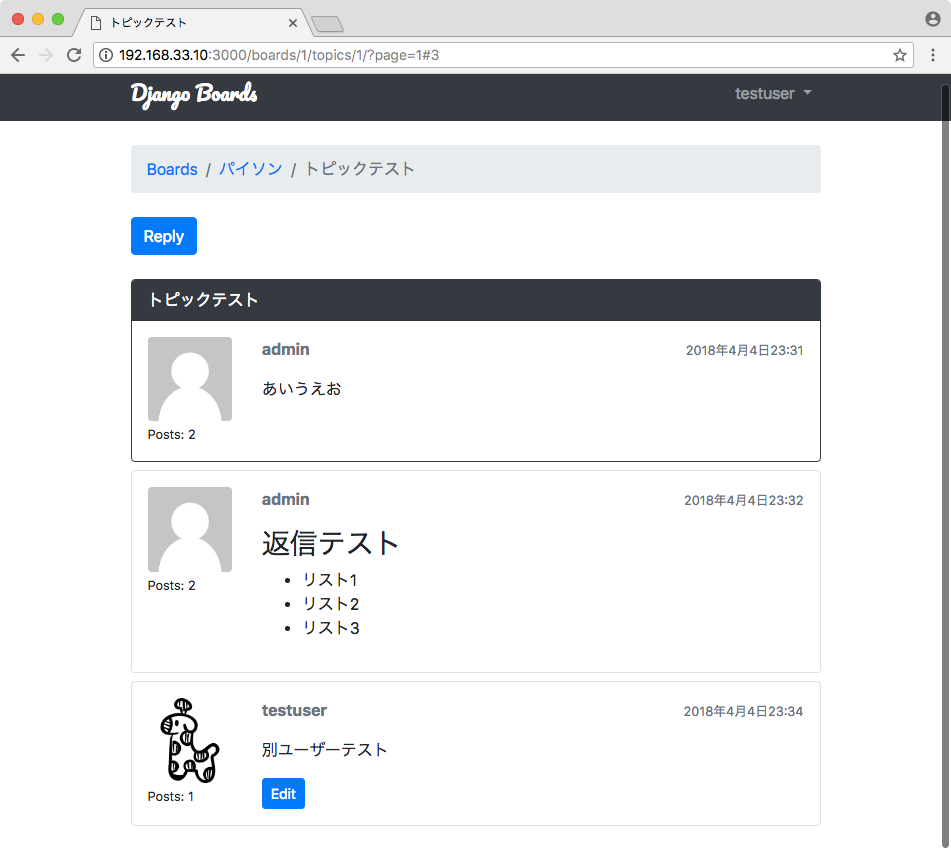
Task: Open パイソン board from breadcrumb
Action: tap(250, 169)
